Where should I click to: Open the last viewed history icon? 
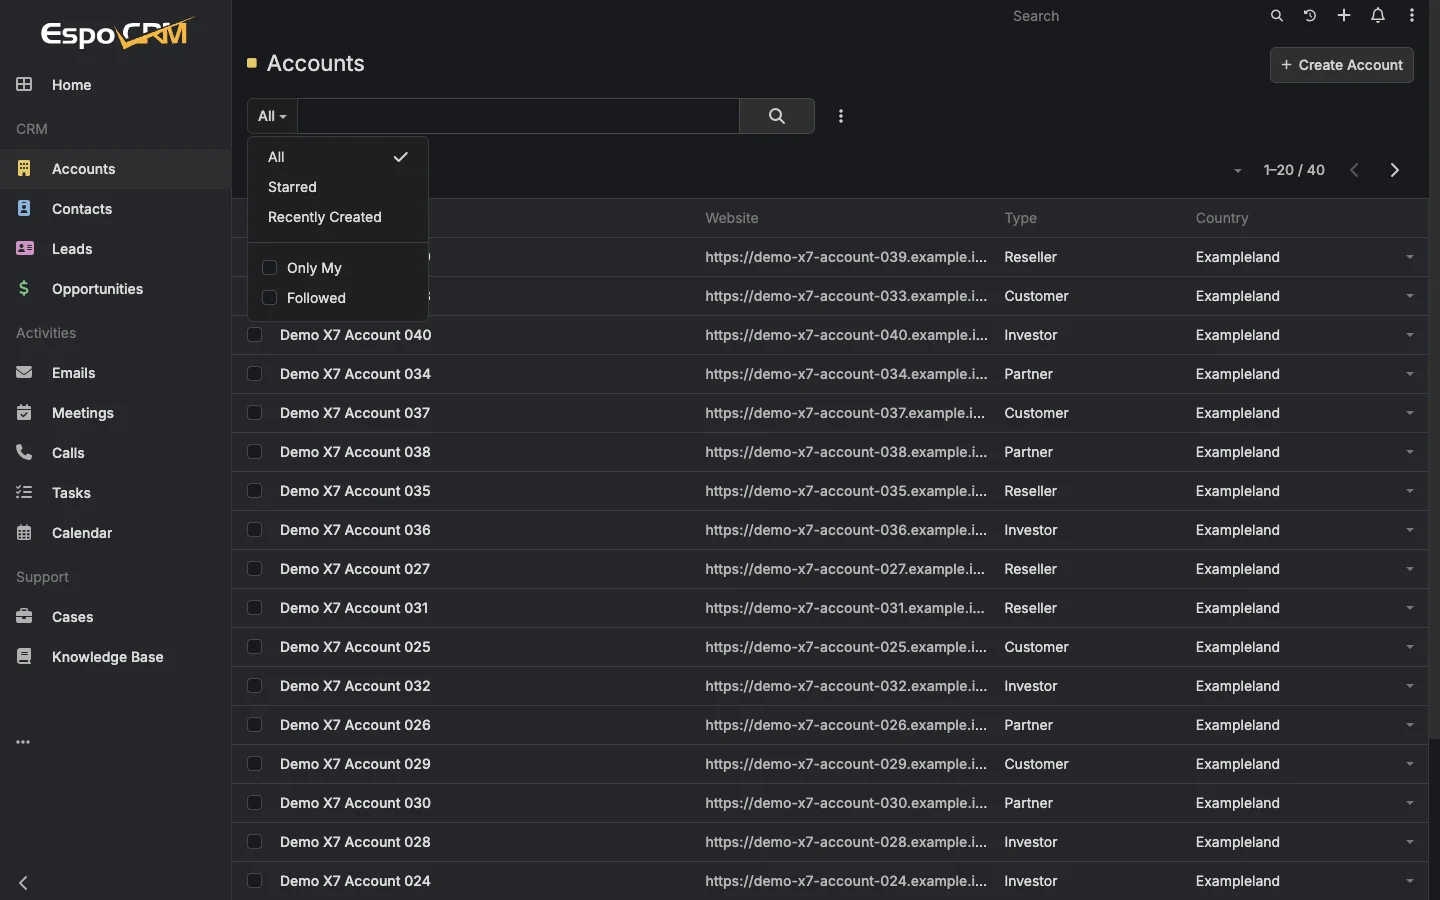[x=1310, y=16]
